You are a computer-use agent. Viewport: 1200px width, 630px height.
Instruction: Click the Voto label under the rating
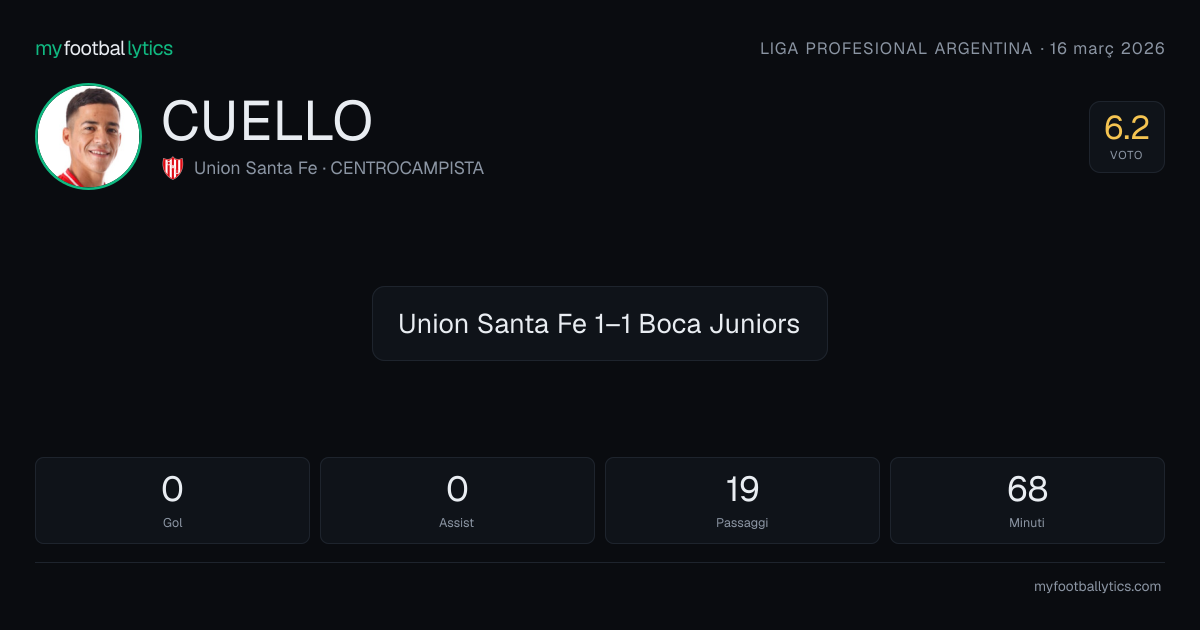click(1126, 155)
